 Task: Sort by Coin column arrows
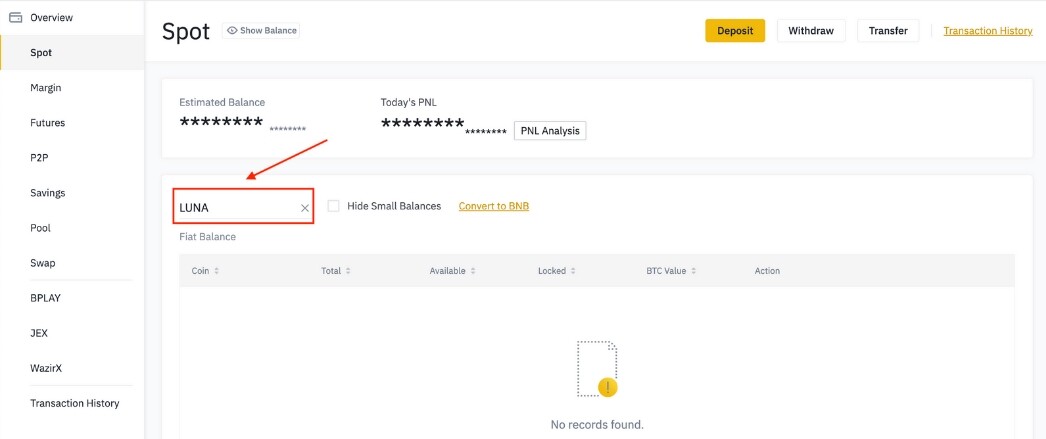(216, 271)
